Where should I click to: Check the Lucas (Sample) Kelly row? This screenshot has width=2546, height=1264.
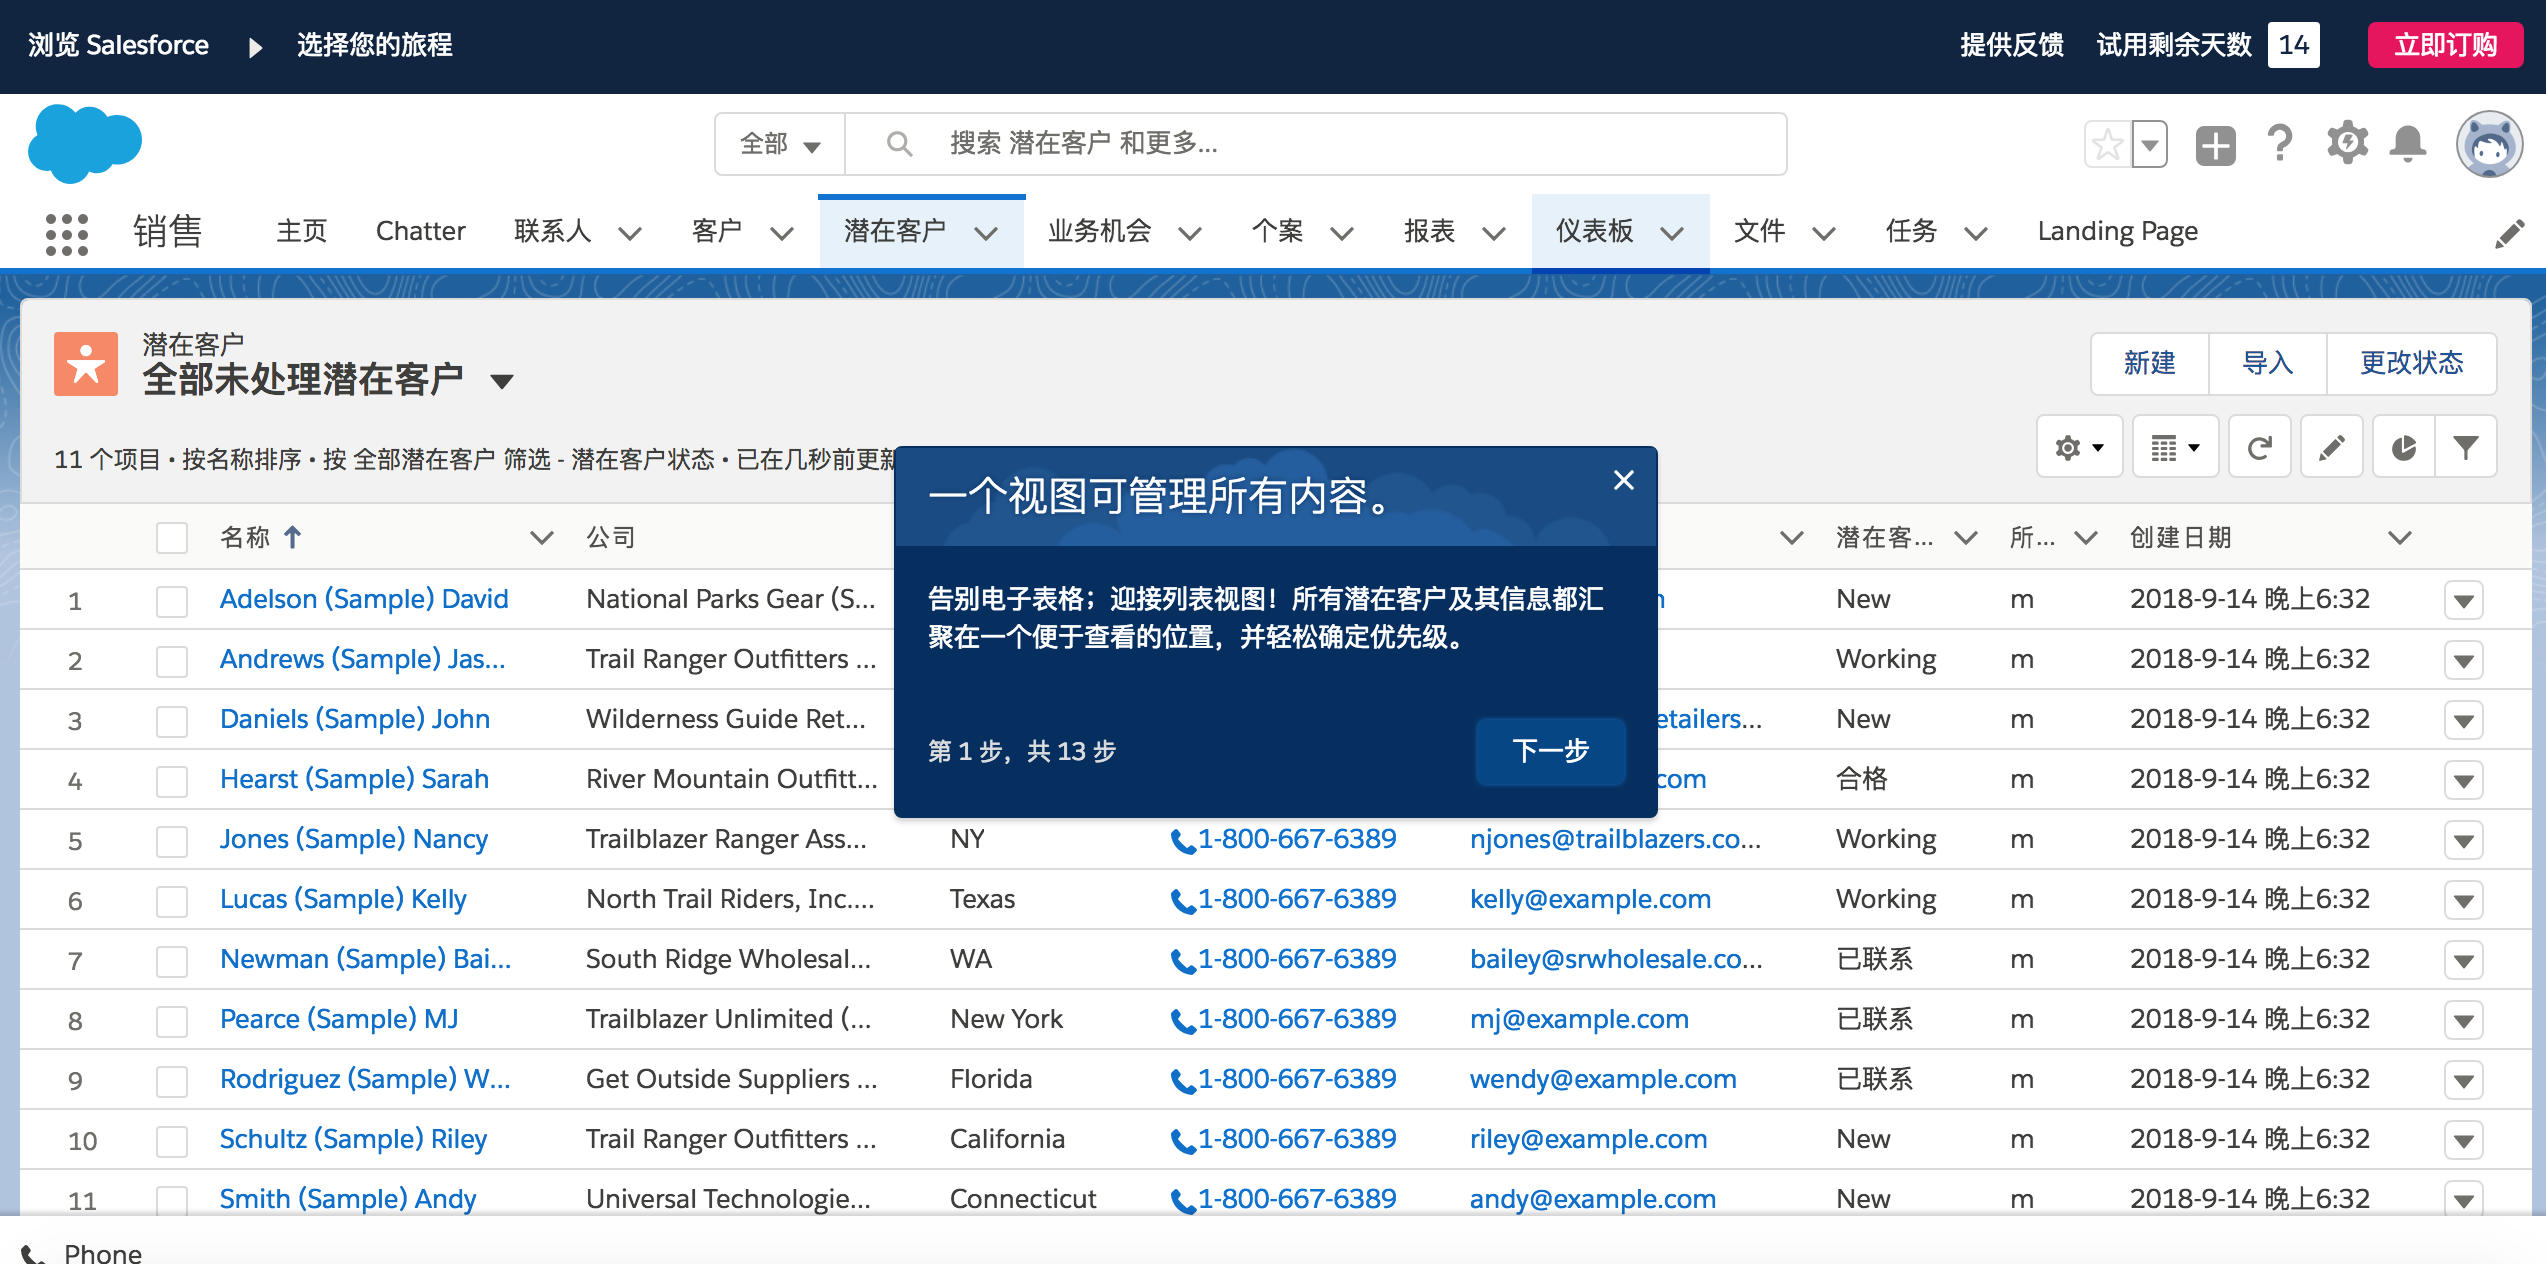(172, 901)
